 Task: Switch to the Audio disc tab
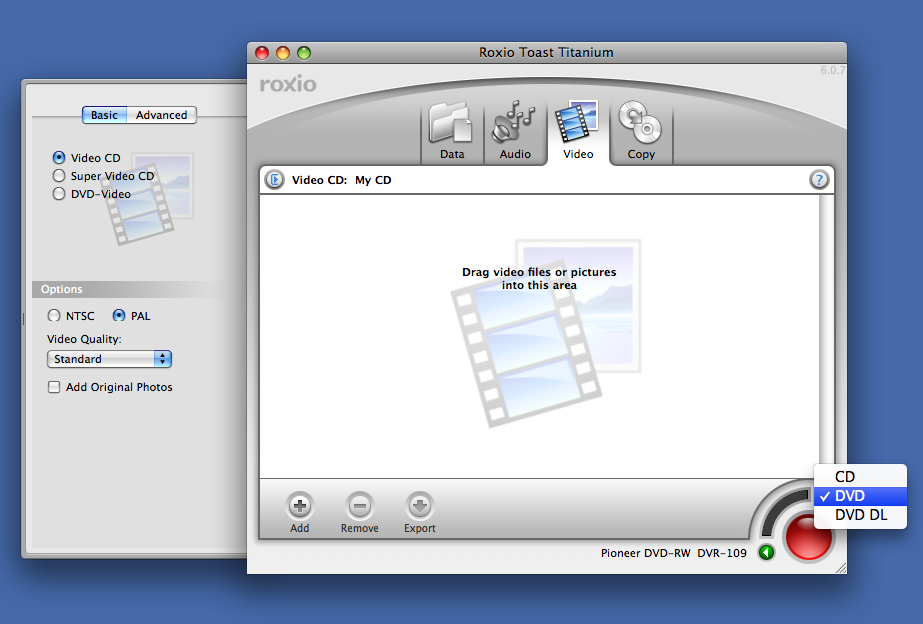coord(515,131)
